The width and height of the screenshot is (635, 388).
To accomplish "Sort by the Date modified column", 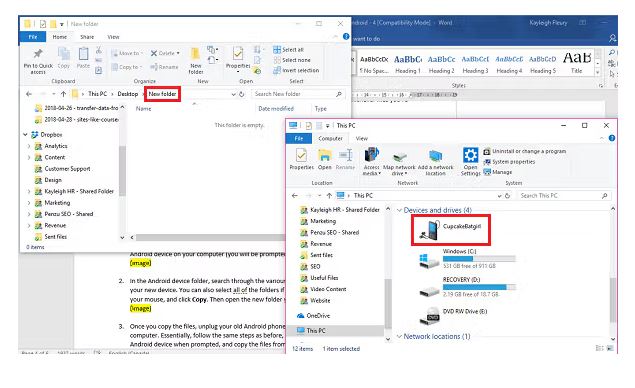I will pyautogui.click(x=276, y=109).
